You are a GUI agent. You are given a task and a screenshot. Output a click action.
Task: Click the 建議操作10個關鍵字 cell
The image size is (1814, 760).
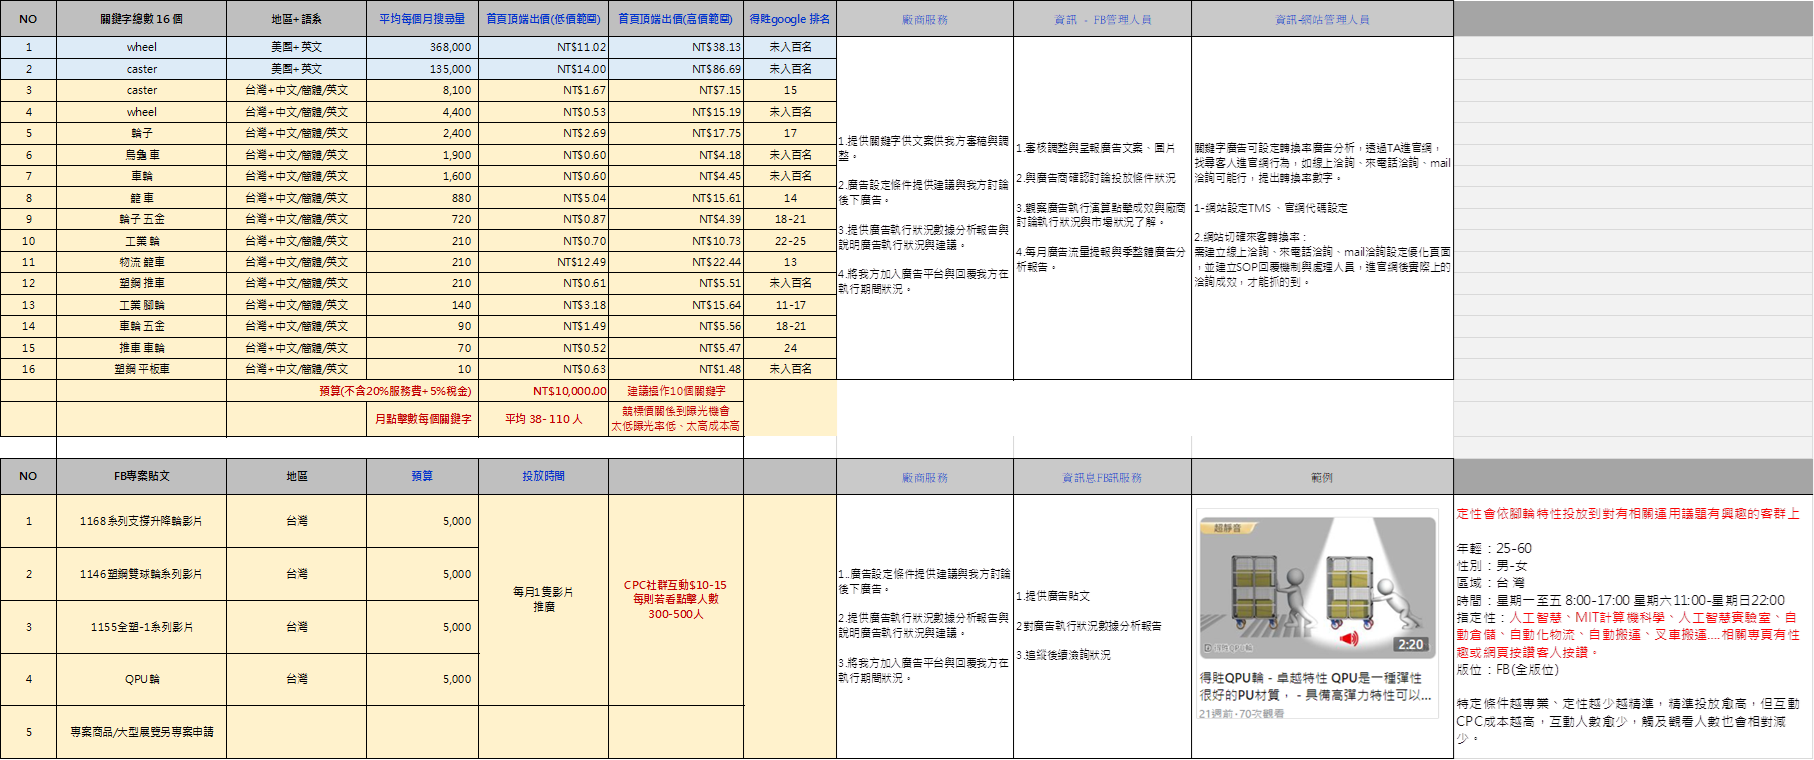675,391
